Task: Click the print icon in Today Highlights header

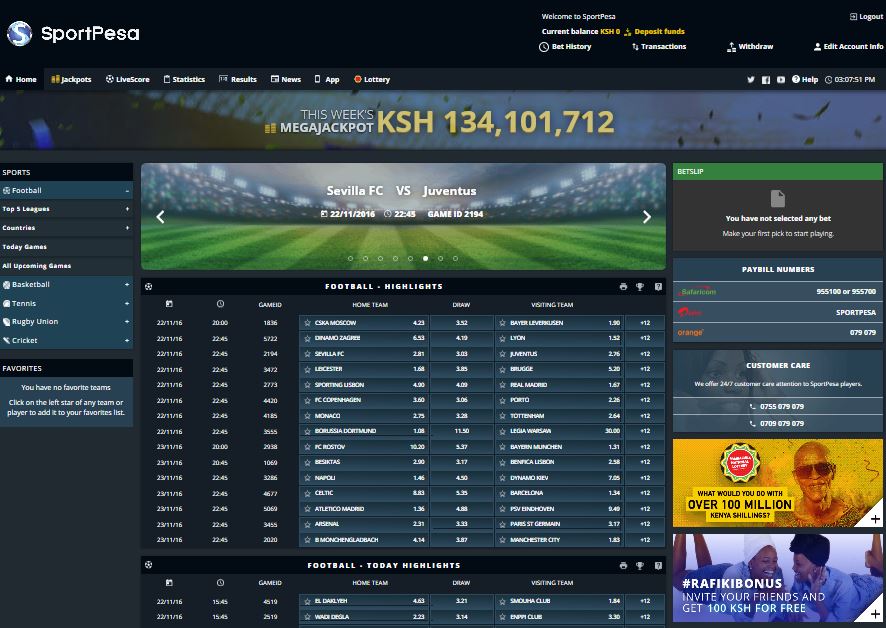Action: [623, 565]
